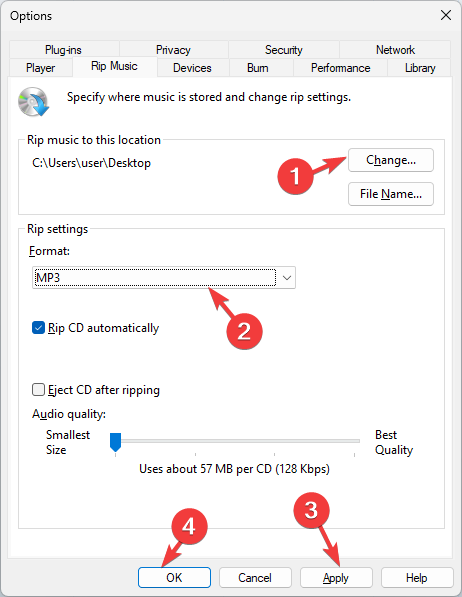Select the Network tab

(x=395, y=49)
